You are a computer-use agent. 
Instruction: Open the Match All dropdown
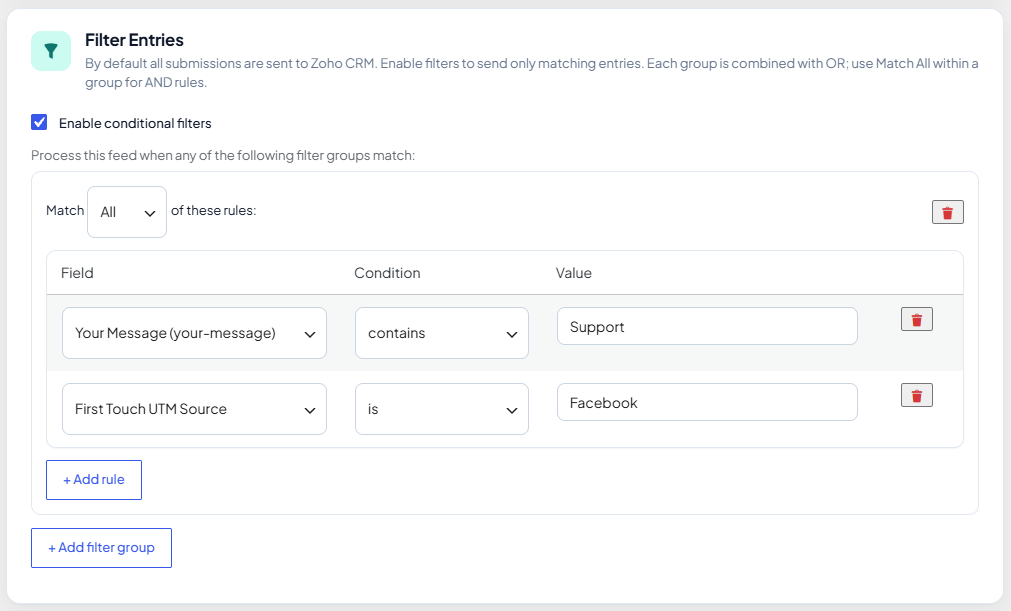127,212
